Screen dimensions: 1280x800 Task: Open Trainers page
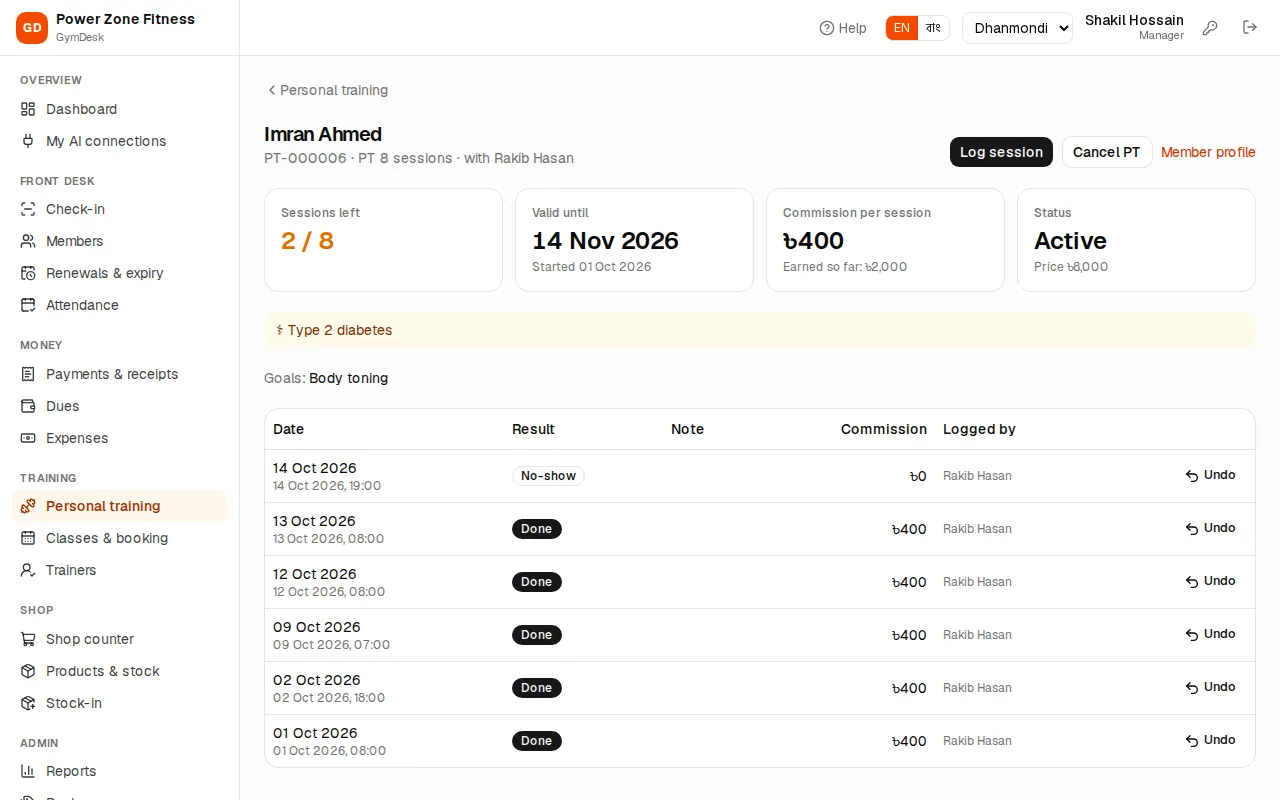(120, 570)
